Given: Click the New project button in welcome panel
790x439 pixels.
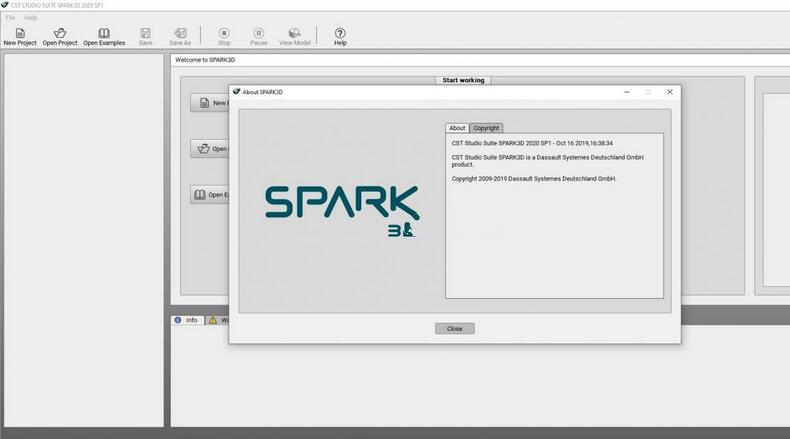Looking at the screenshot, I should coord(210,103).
